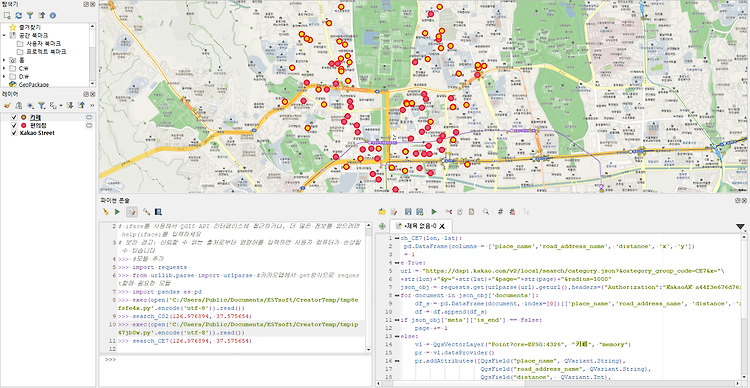Open manage map themes icon
Image resolution: width=750 pixels, height=388 pixels.
(30, 105)
